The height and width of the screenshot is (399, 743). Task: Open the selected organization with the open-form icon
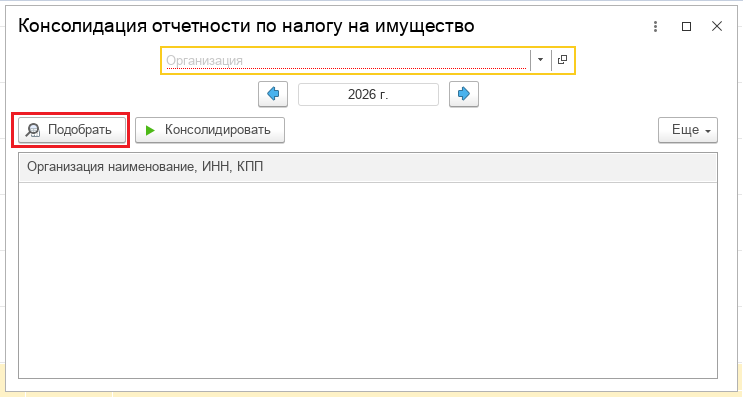pyautogui.click(x=562, y=60)
